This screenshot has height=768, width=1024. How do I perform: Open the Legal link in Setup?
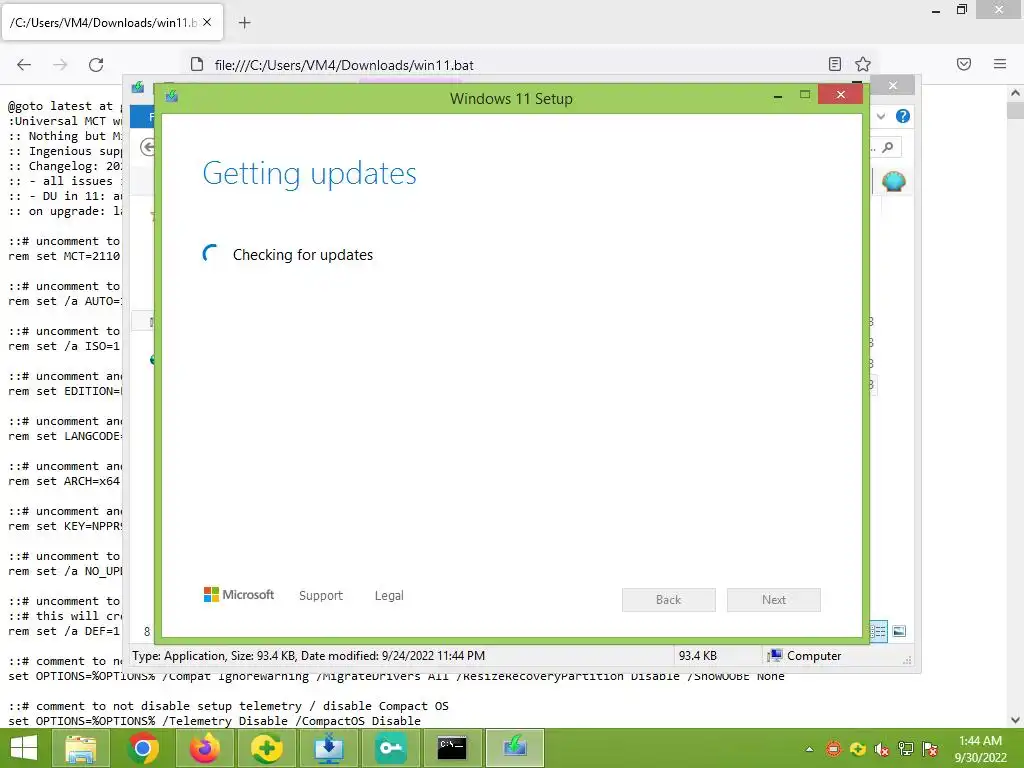pyautogui.click(x=389, y=596)
